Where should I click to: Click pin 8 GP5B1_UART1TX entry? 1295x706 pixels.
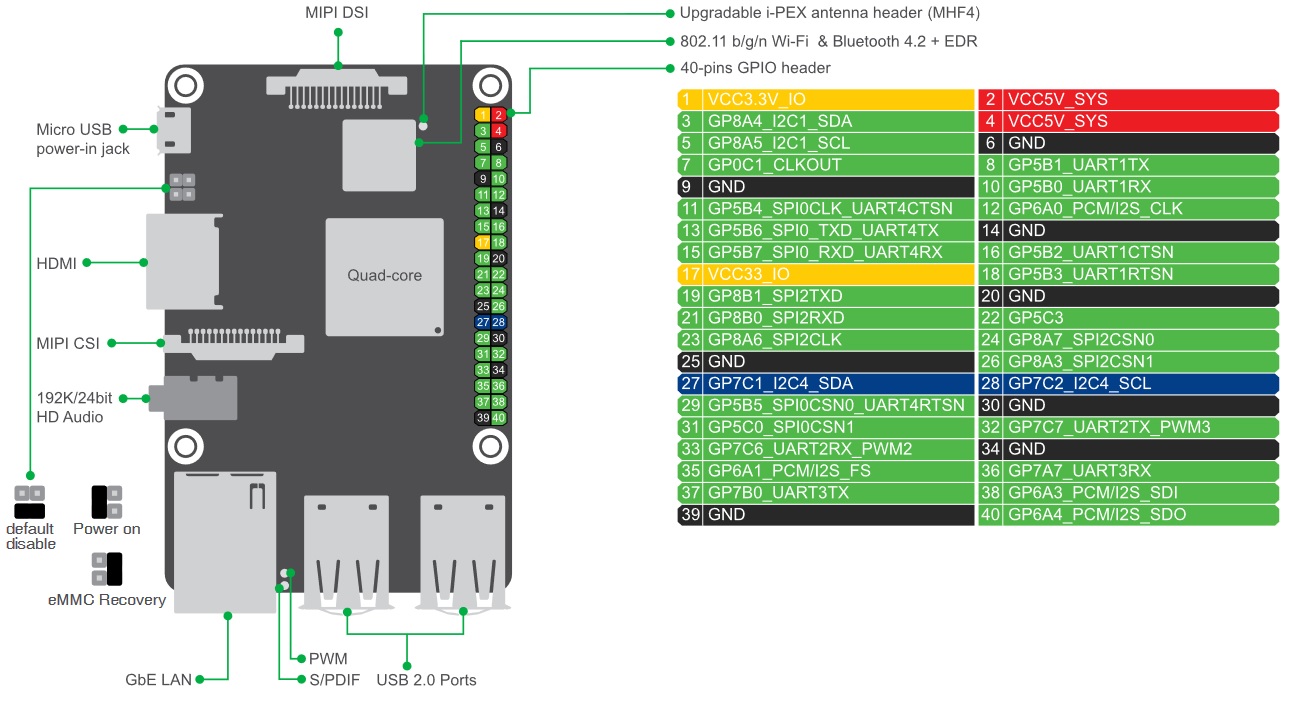1129,165
